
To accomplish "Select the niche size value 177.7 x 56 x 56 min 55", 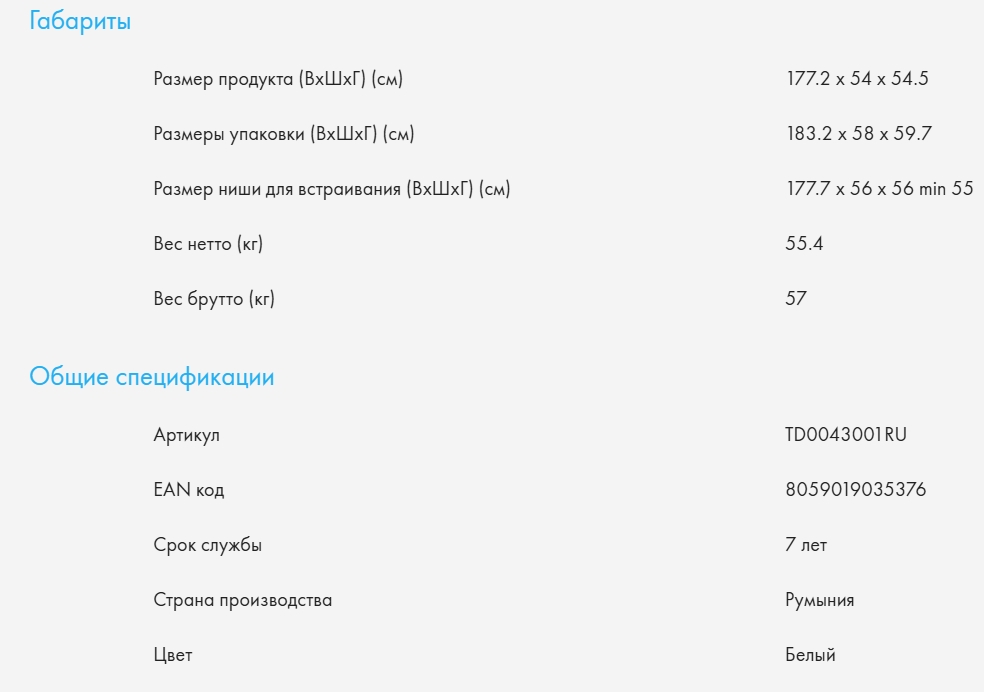I will point(879,189).
